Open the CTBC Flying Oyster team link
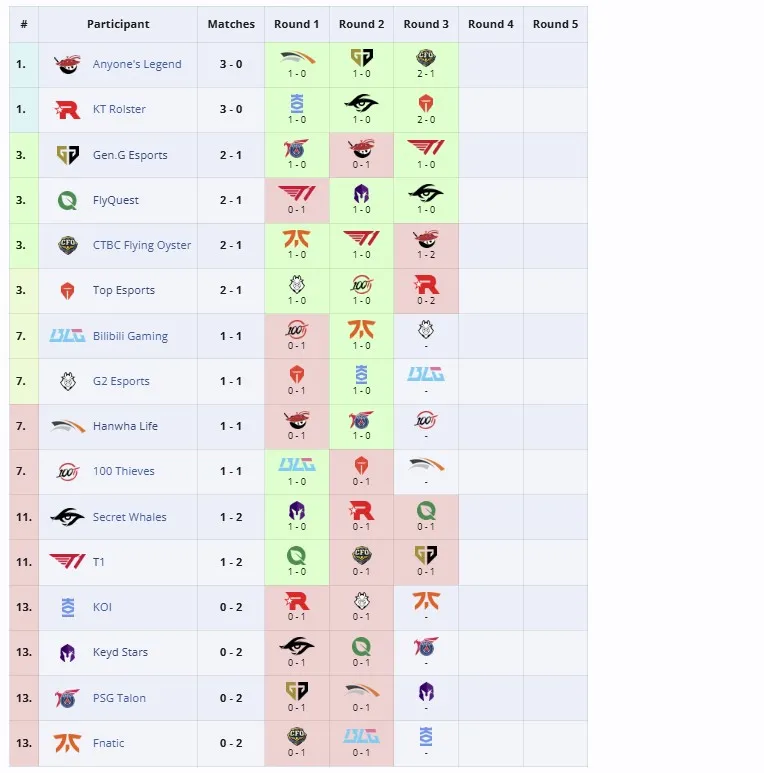 click(x=142, y=245)
